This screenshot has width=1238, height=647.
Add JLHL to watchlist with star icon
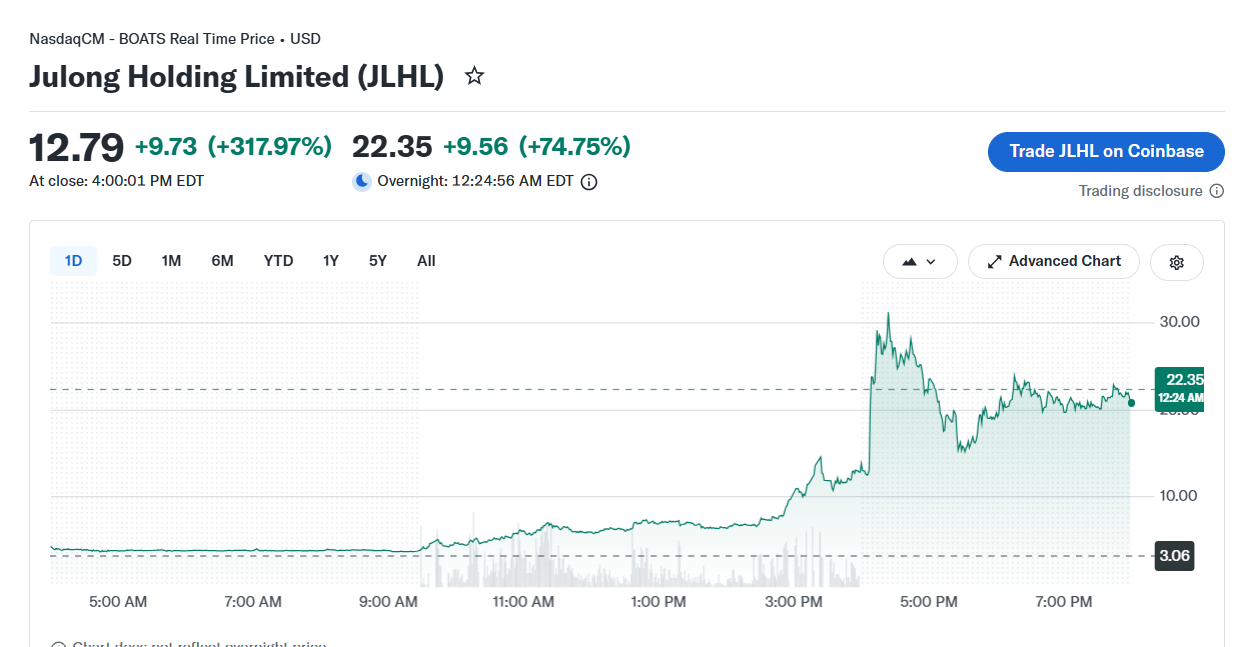[x=475, y=76]
